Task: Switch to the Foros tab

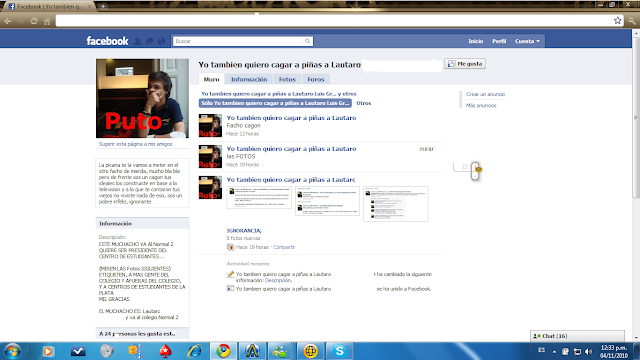Action: (x=316, y=79)
